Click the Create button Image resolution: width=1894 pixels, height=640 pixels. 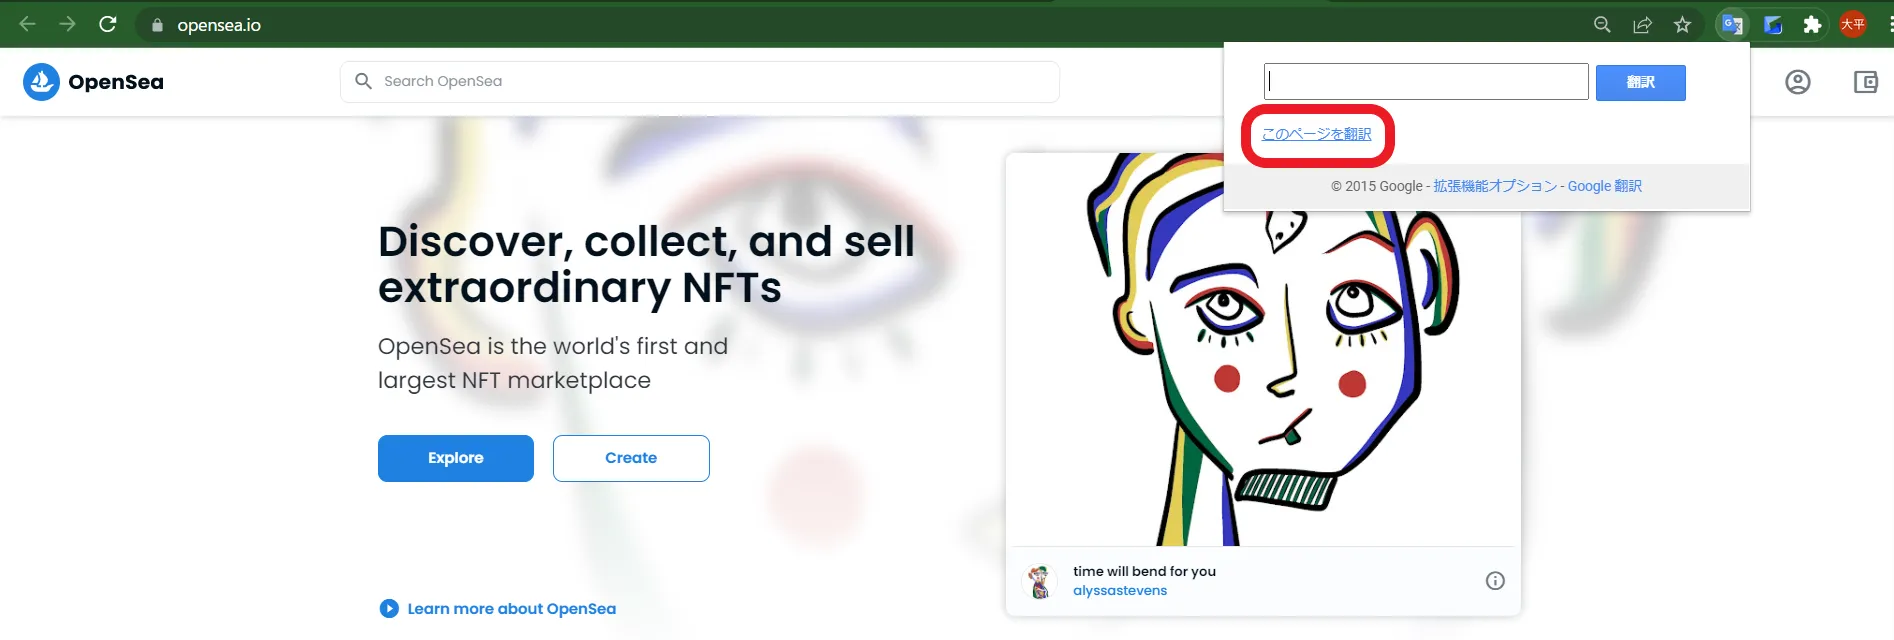pyautogui.click(x=631, y=458)
